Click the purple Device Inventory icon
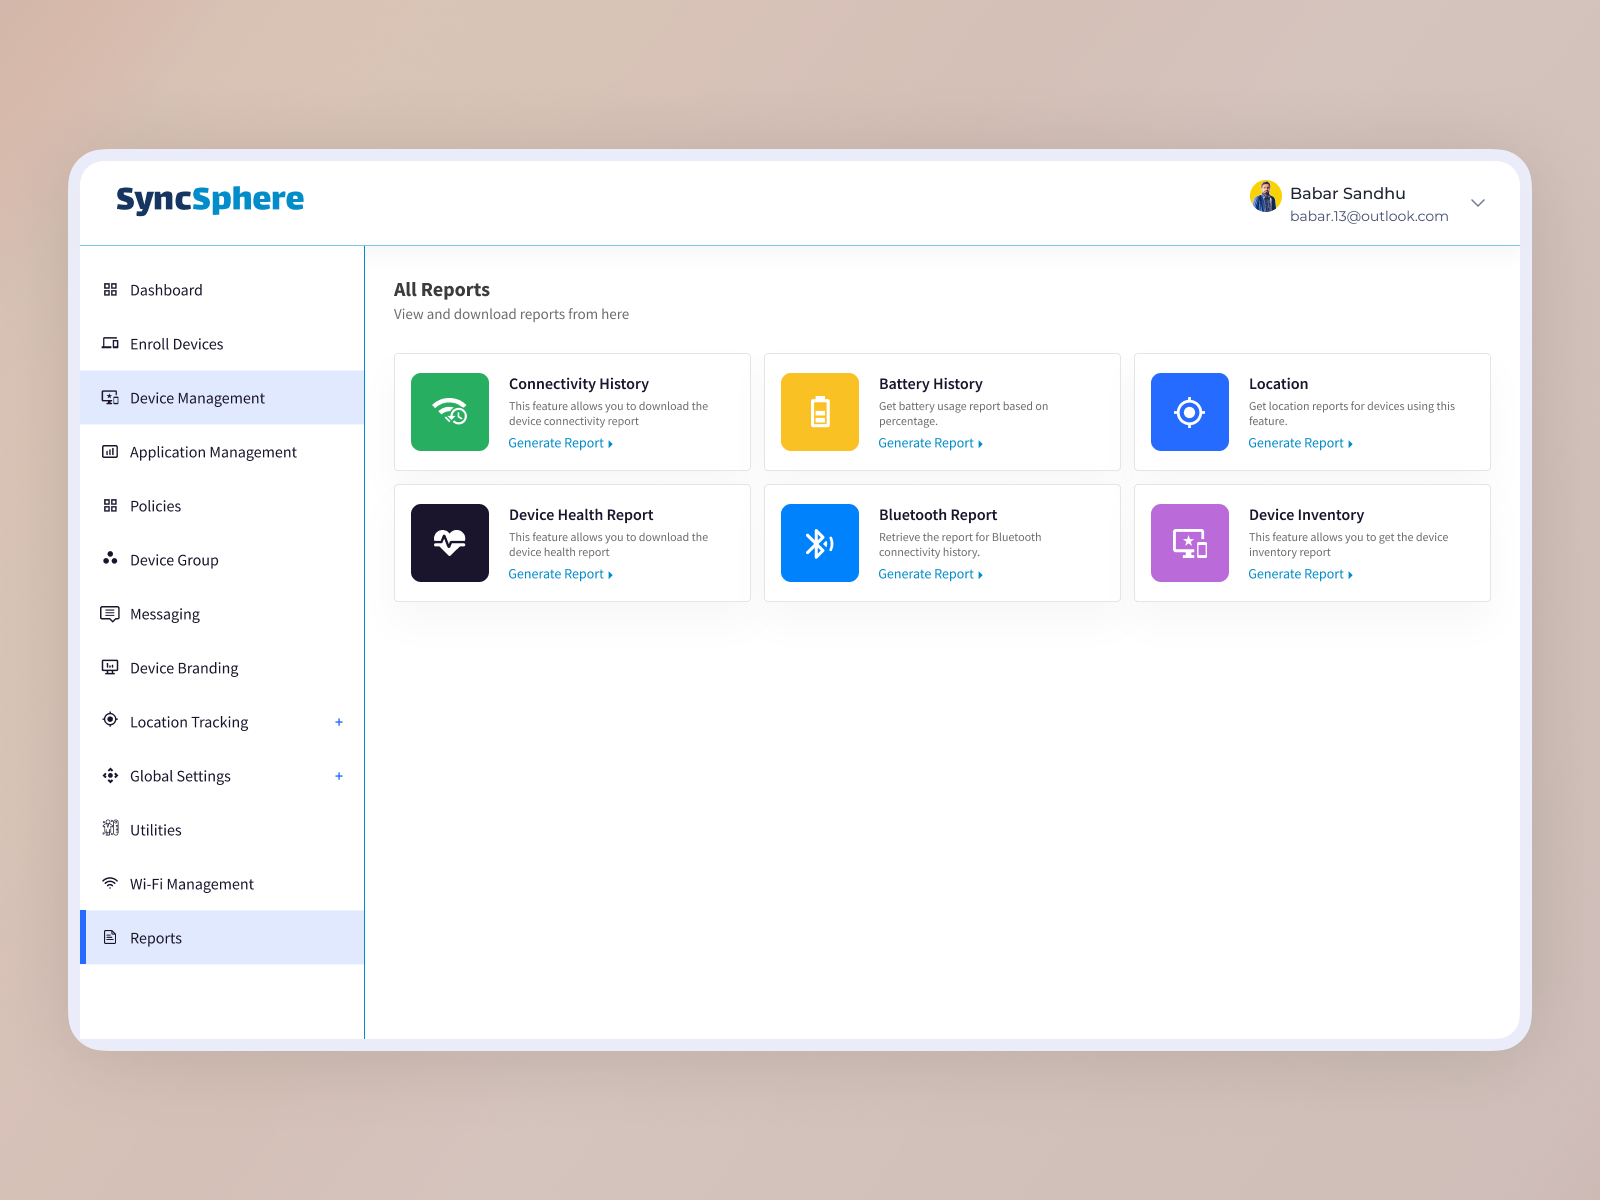This screenshot has height=1200, width=1600. pos(1189,543)
